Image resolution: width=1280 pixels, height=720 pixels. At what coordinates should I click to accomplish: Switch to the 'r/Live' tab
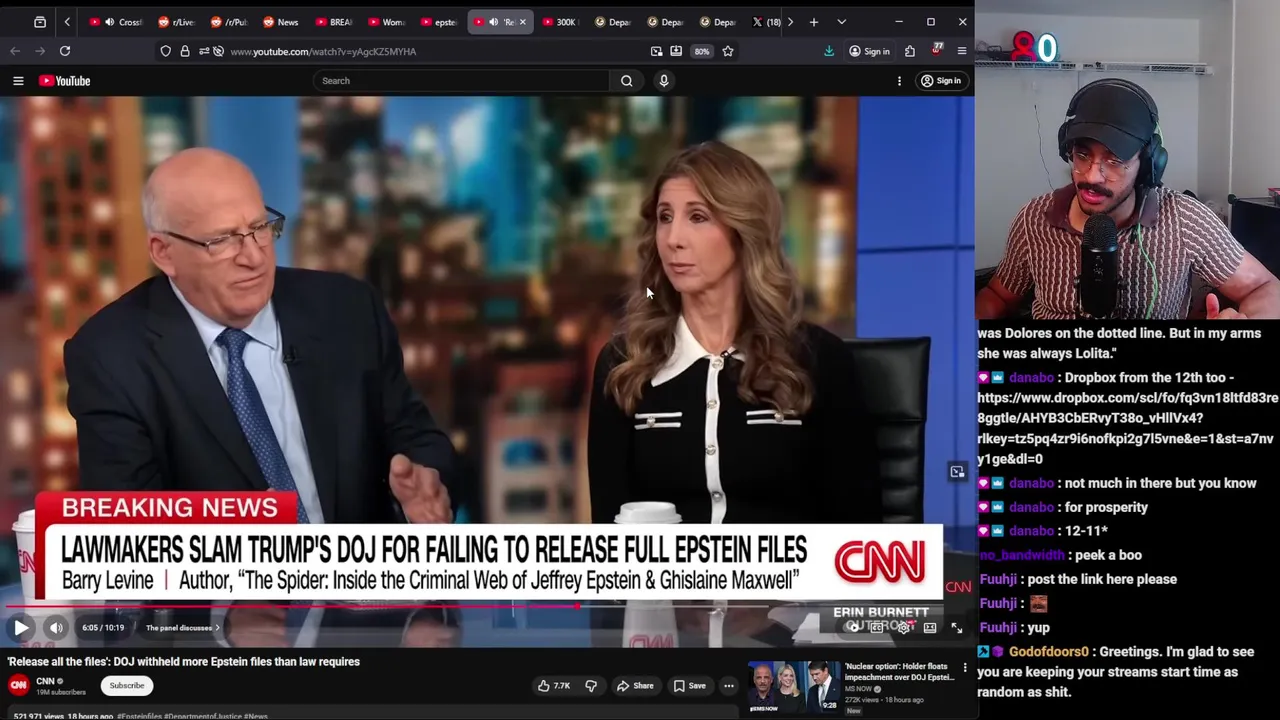pyautogui.click(x=176, y=22)
